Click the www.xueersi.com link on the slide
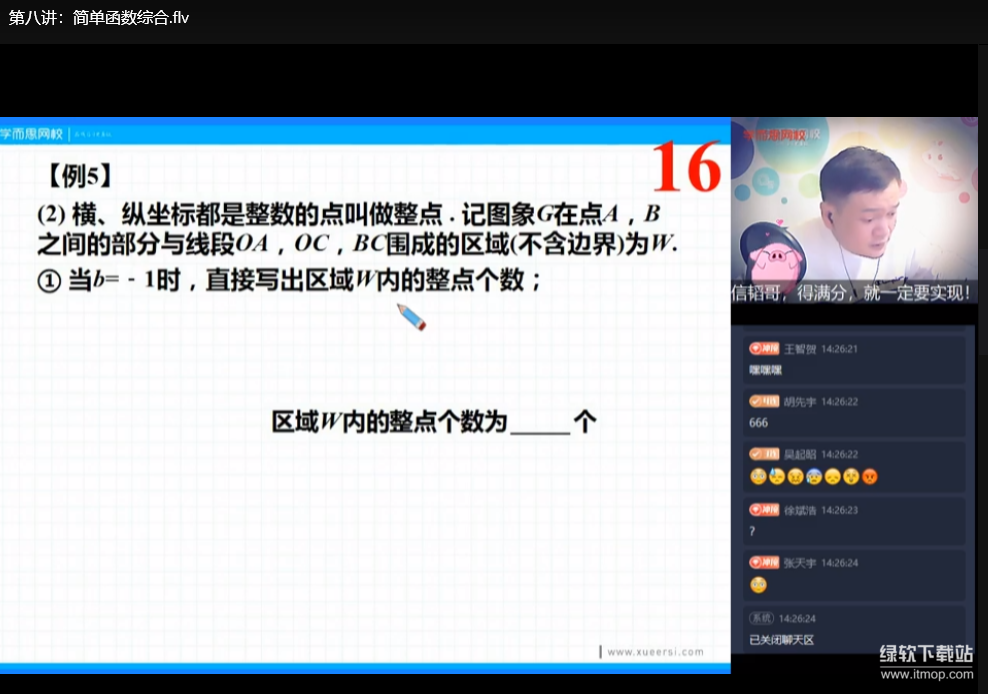988x694 pixels. pos(655,652)
